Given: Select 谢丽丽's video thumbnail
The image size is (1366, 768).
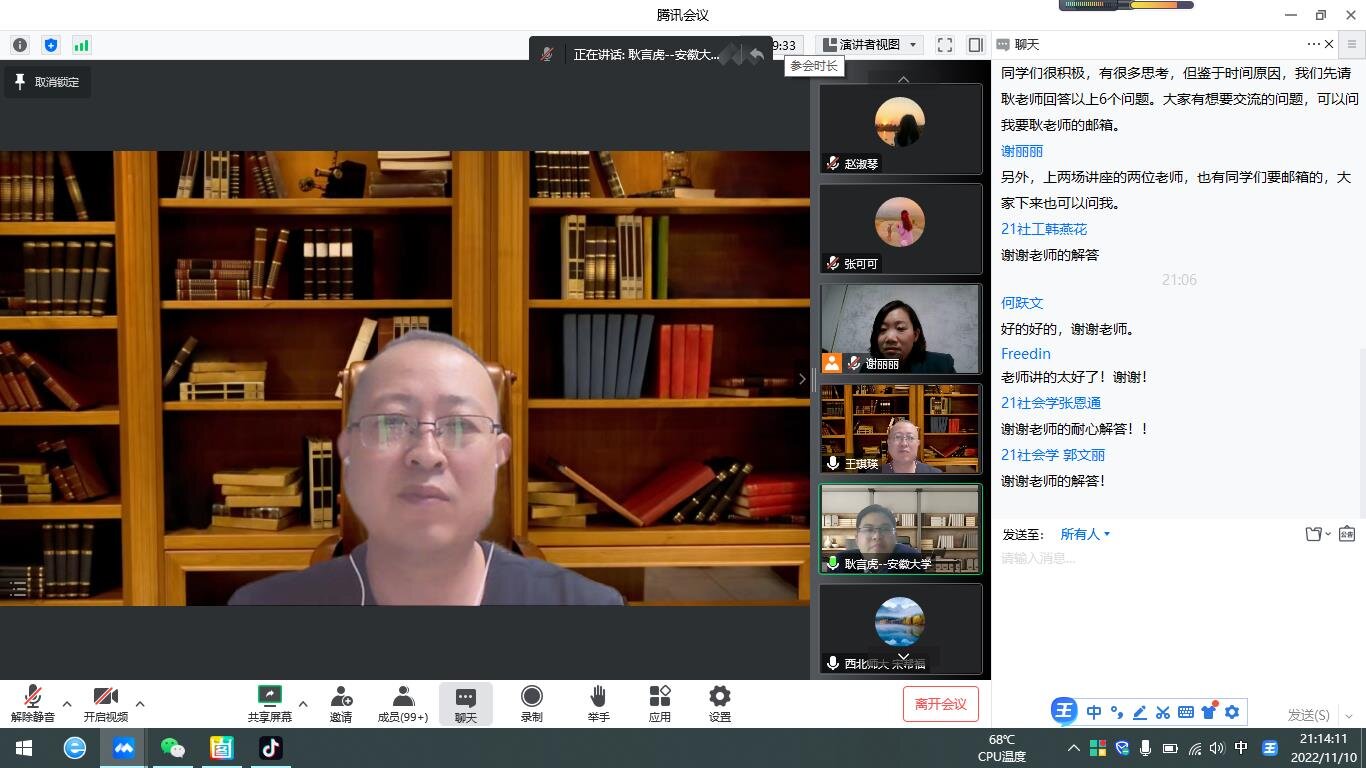Looking at the screenshot, I should point(900,329).
